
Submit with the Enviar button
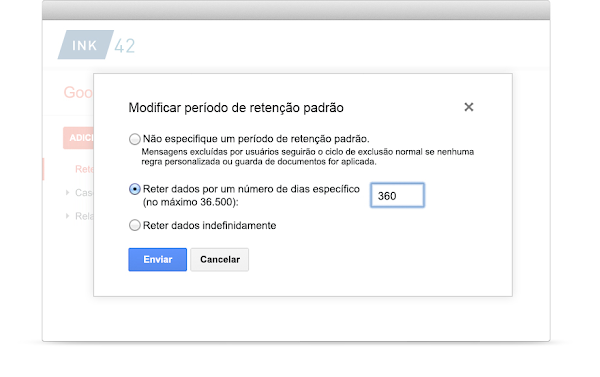click(x=158, y=259)
